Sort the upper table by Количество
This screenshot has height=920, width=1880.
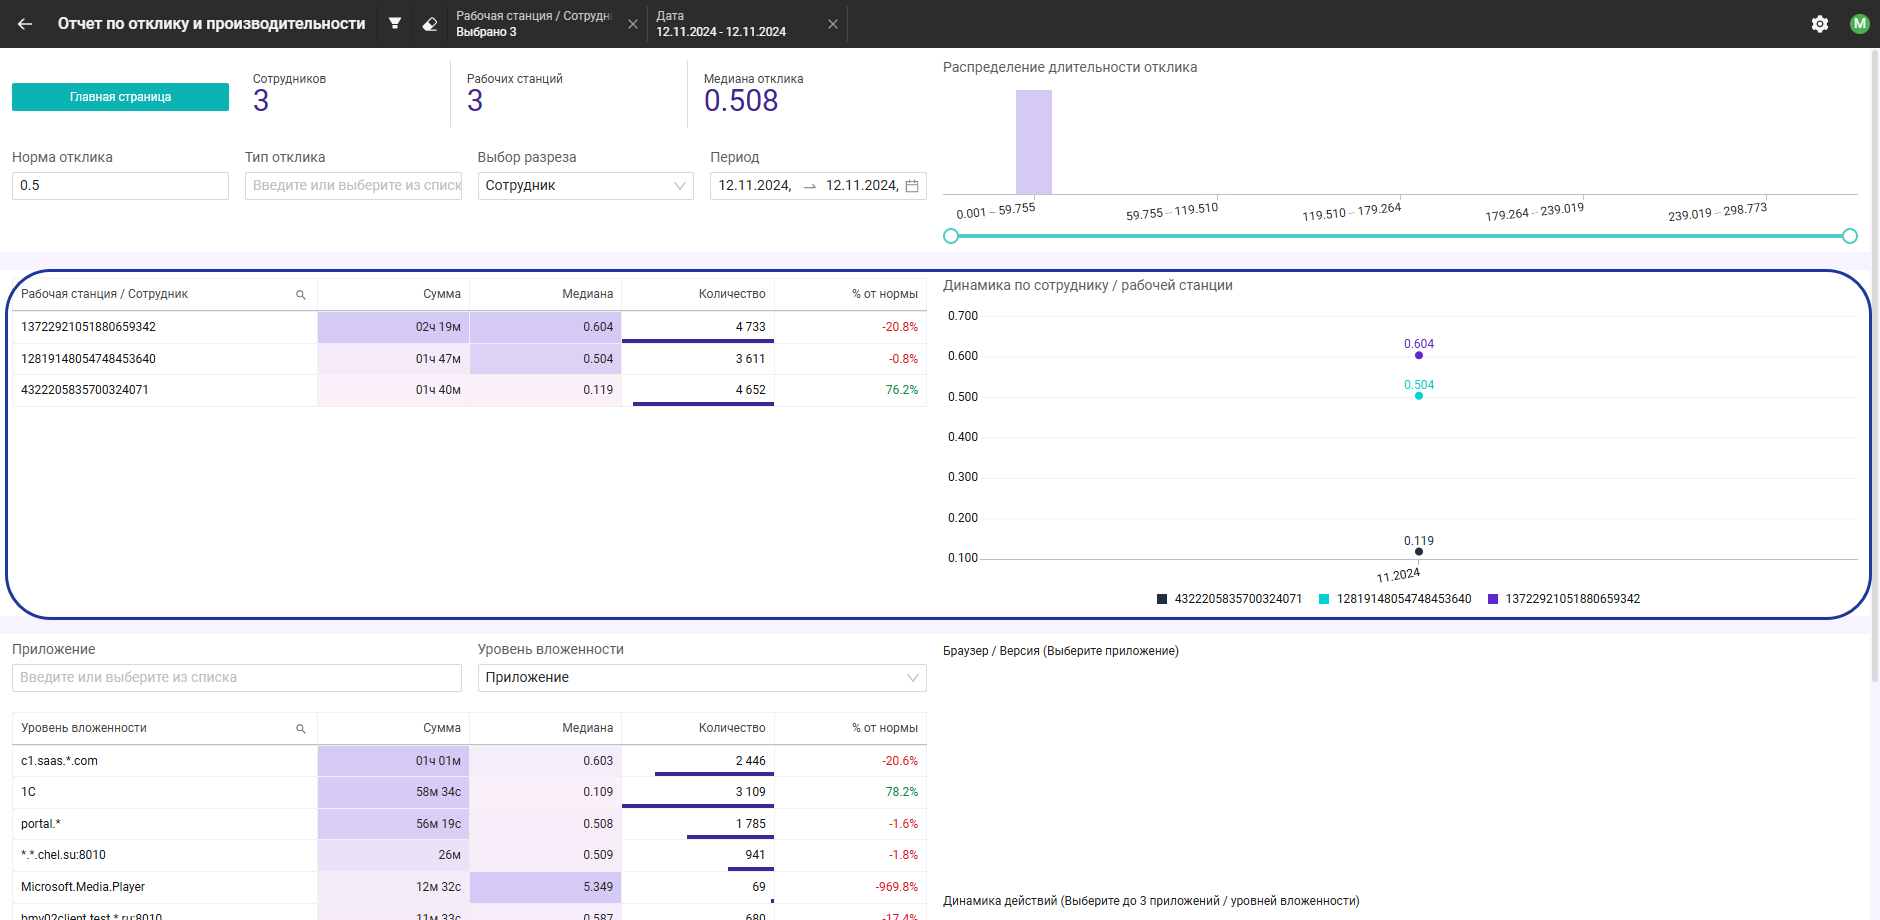coord(732,294)
